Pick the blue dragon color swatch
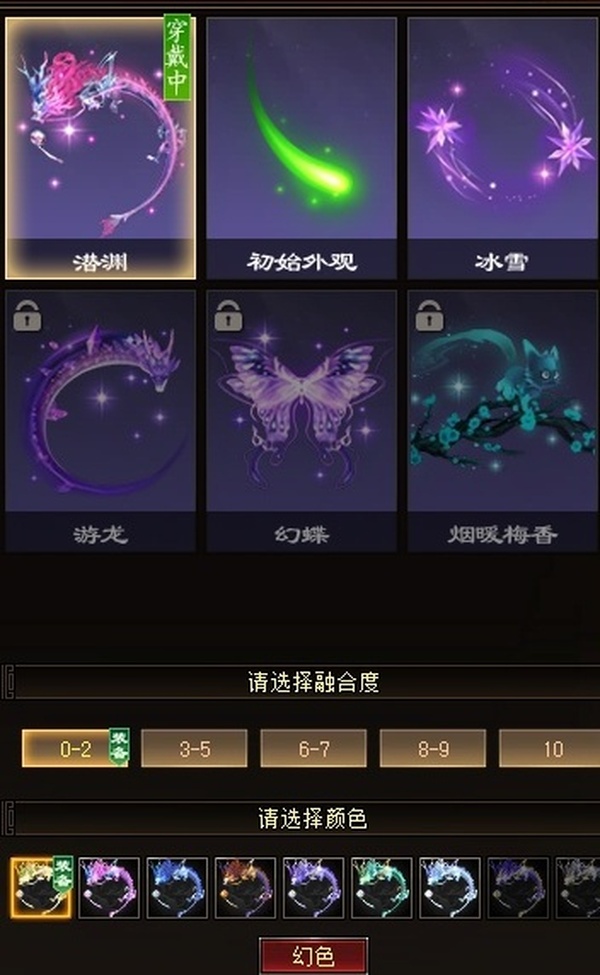Screen dimensions: 600x975 click(177, 887)
